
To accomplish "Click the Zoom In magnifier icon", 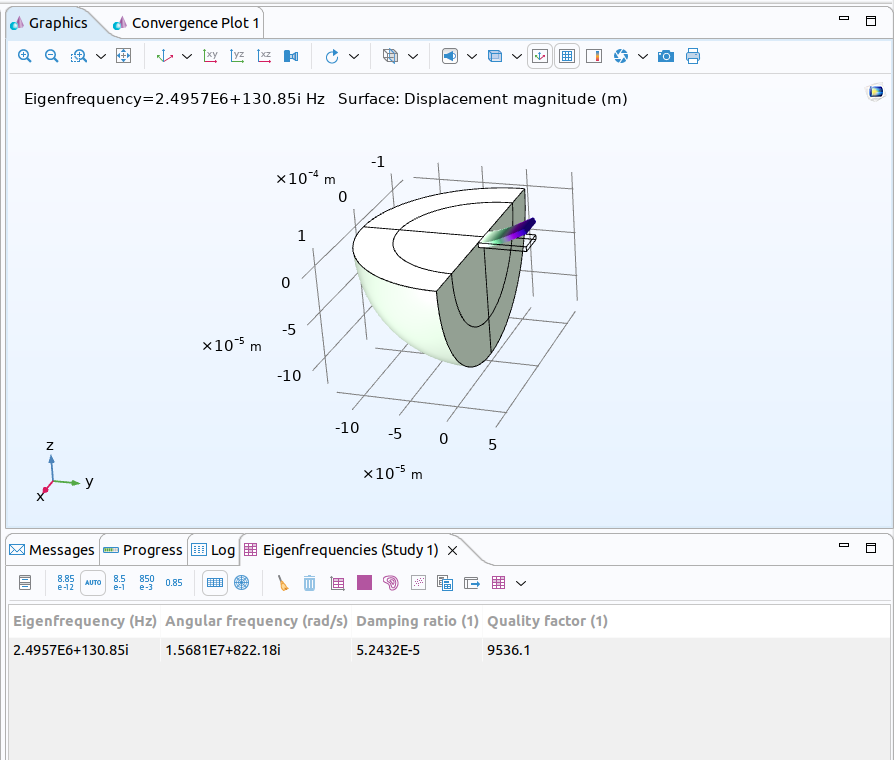I will point(25,56).
